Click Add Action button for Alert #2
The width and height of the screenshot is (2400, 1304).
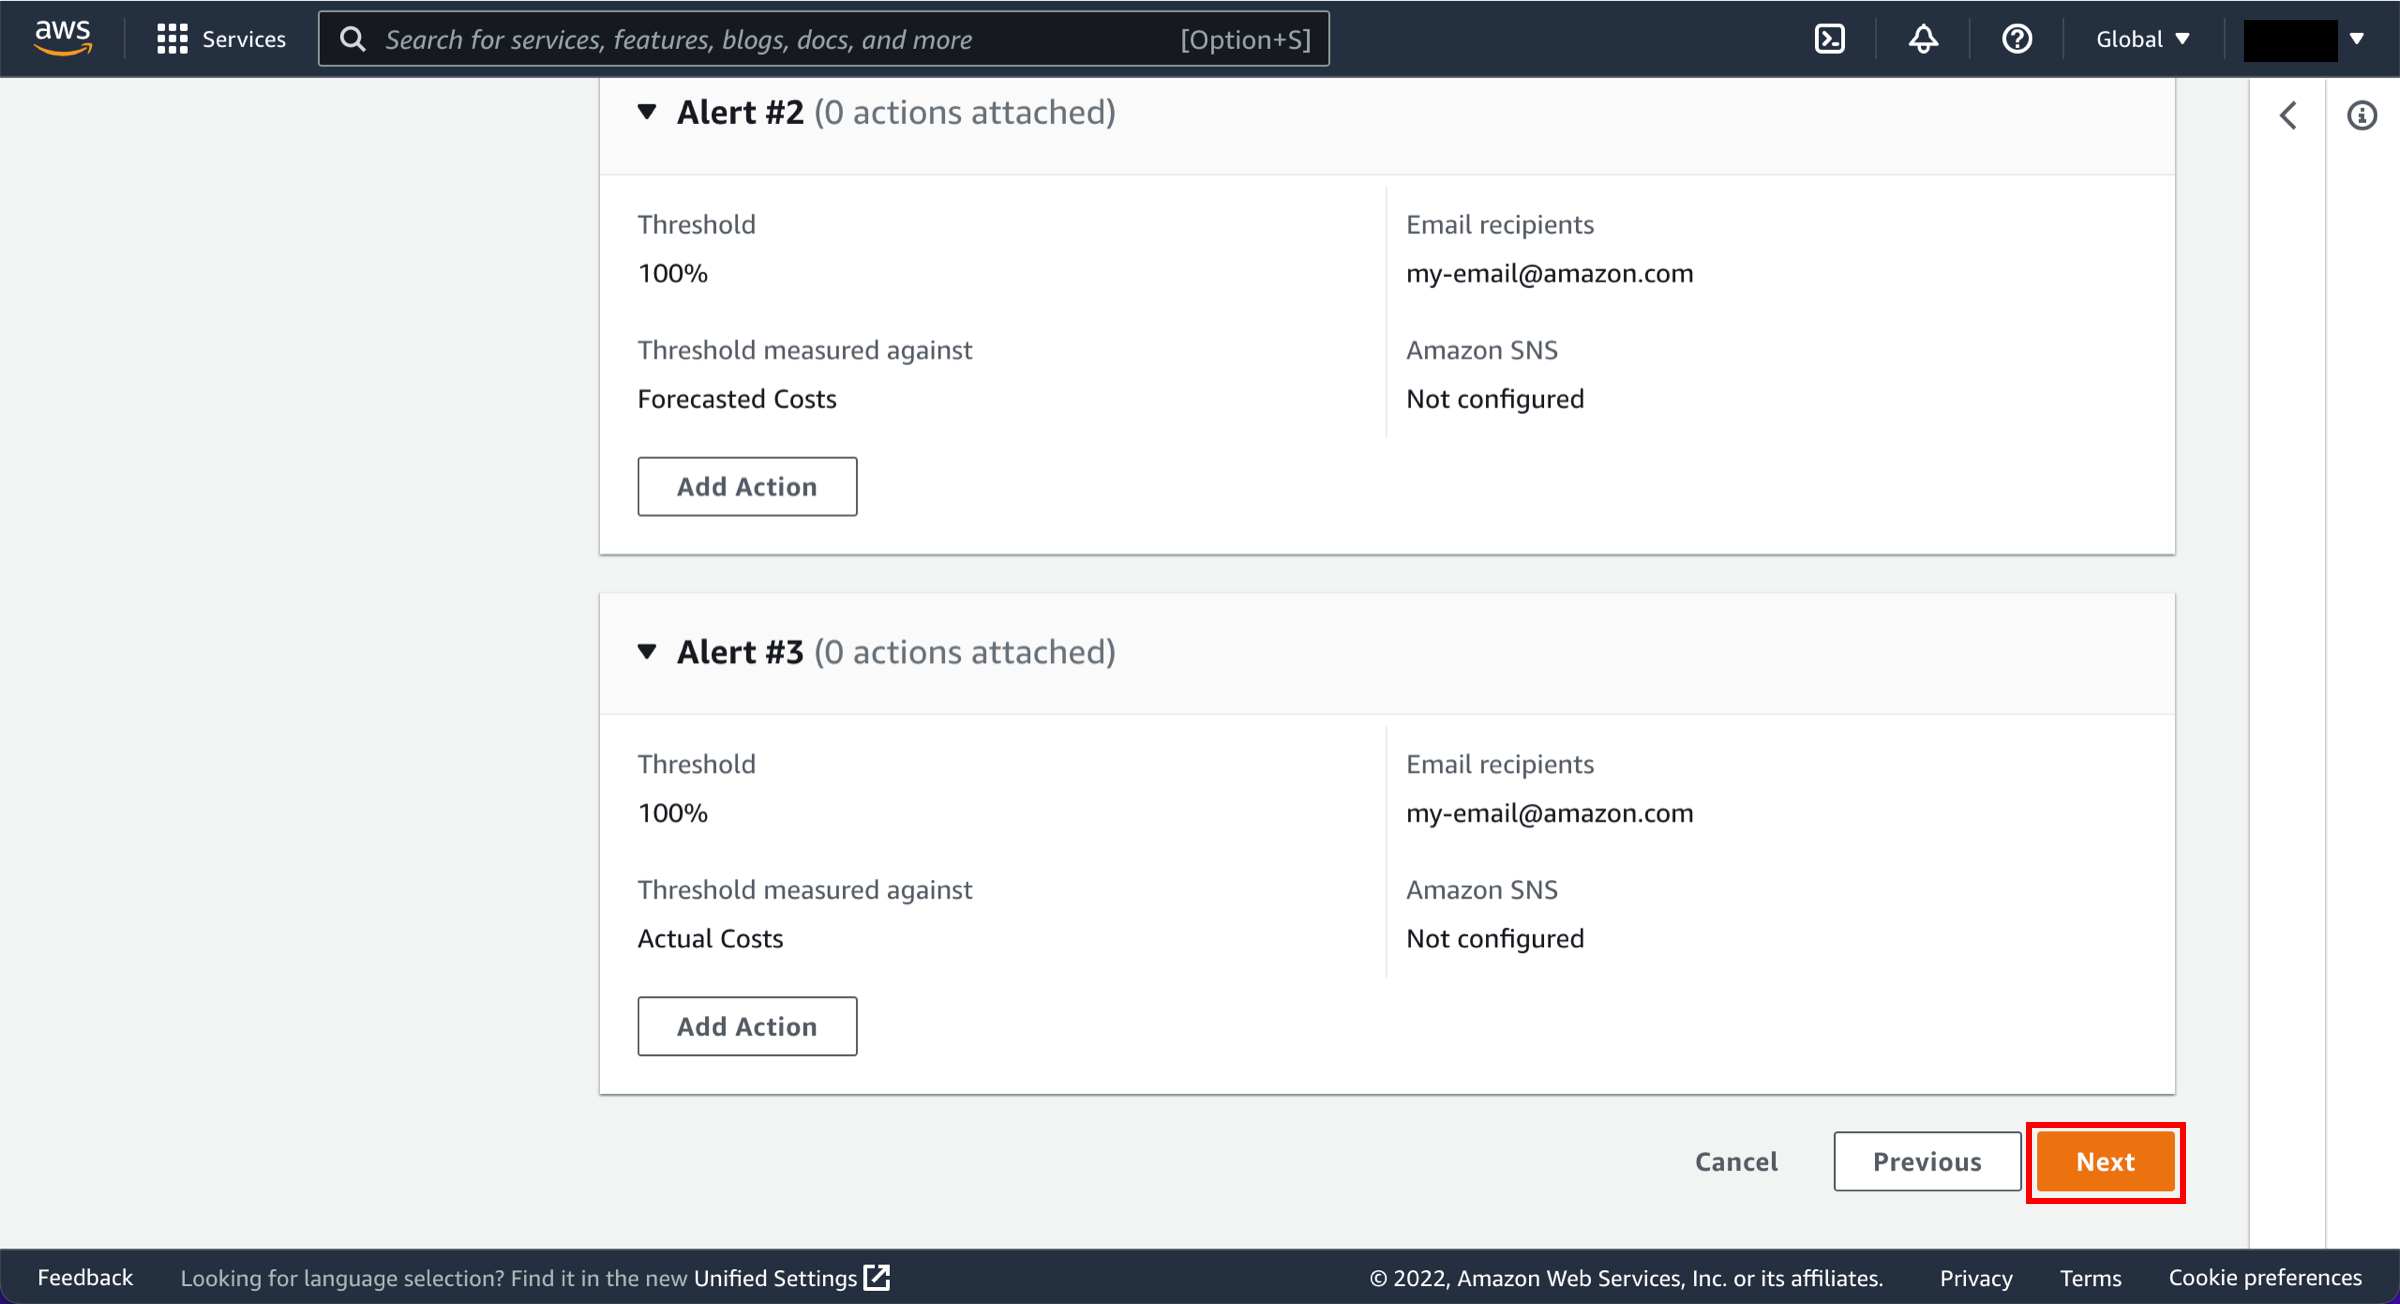(746, 485)
